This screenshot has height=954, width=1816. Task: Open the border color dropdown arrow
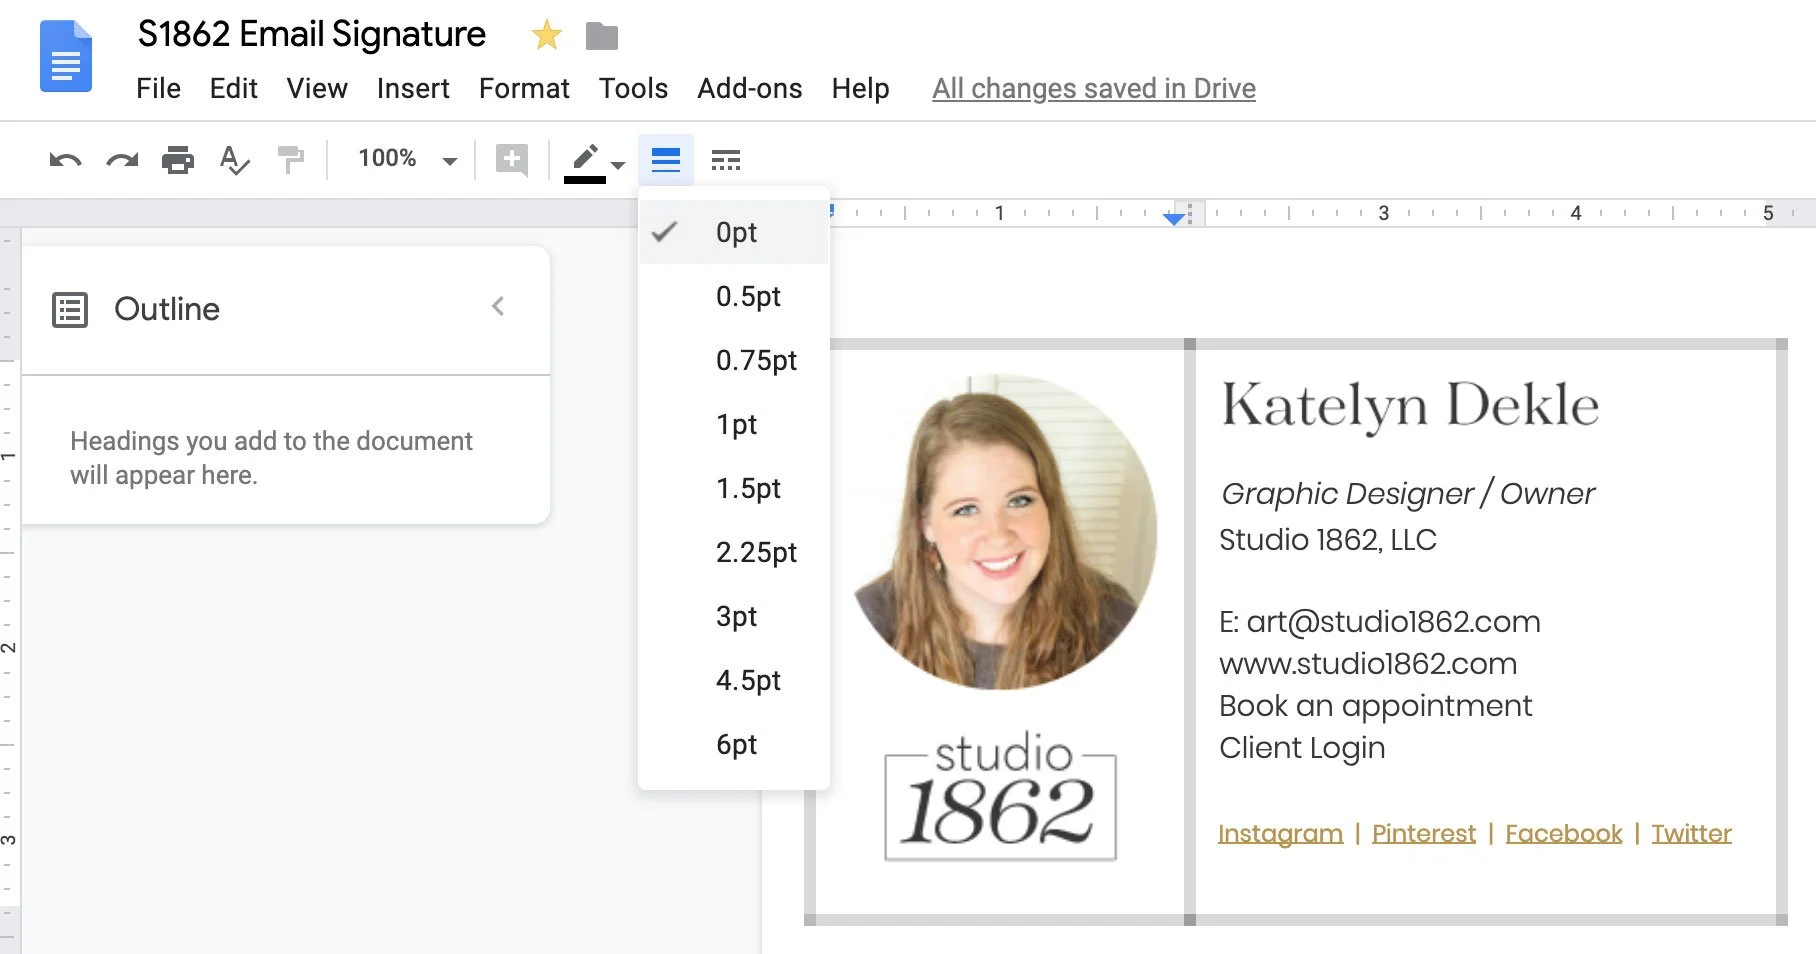[617, 163]
